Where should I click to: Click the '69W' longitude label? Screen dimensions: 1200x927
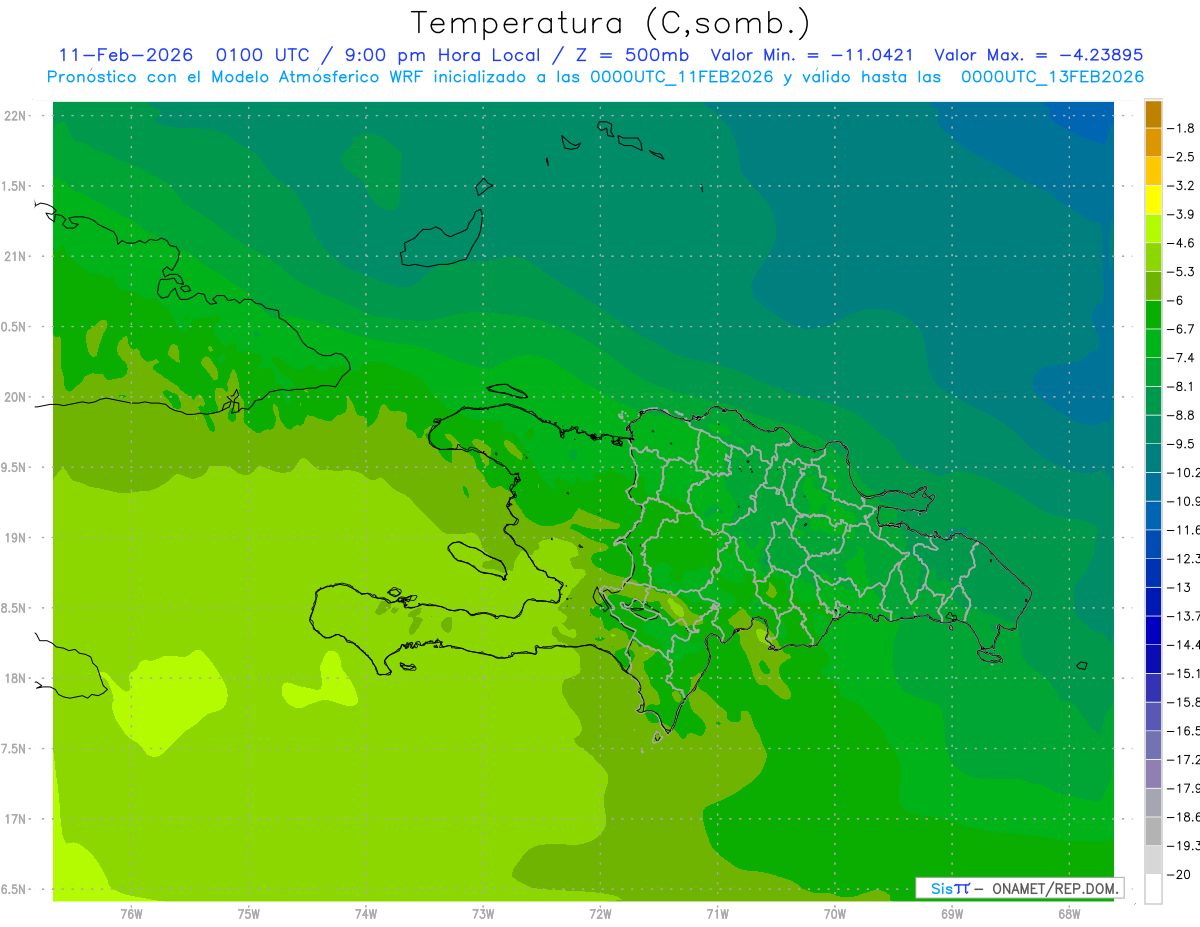click(952, 913)
